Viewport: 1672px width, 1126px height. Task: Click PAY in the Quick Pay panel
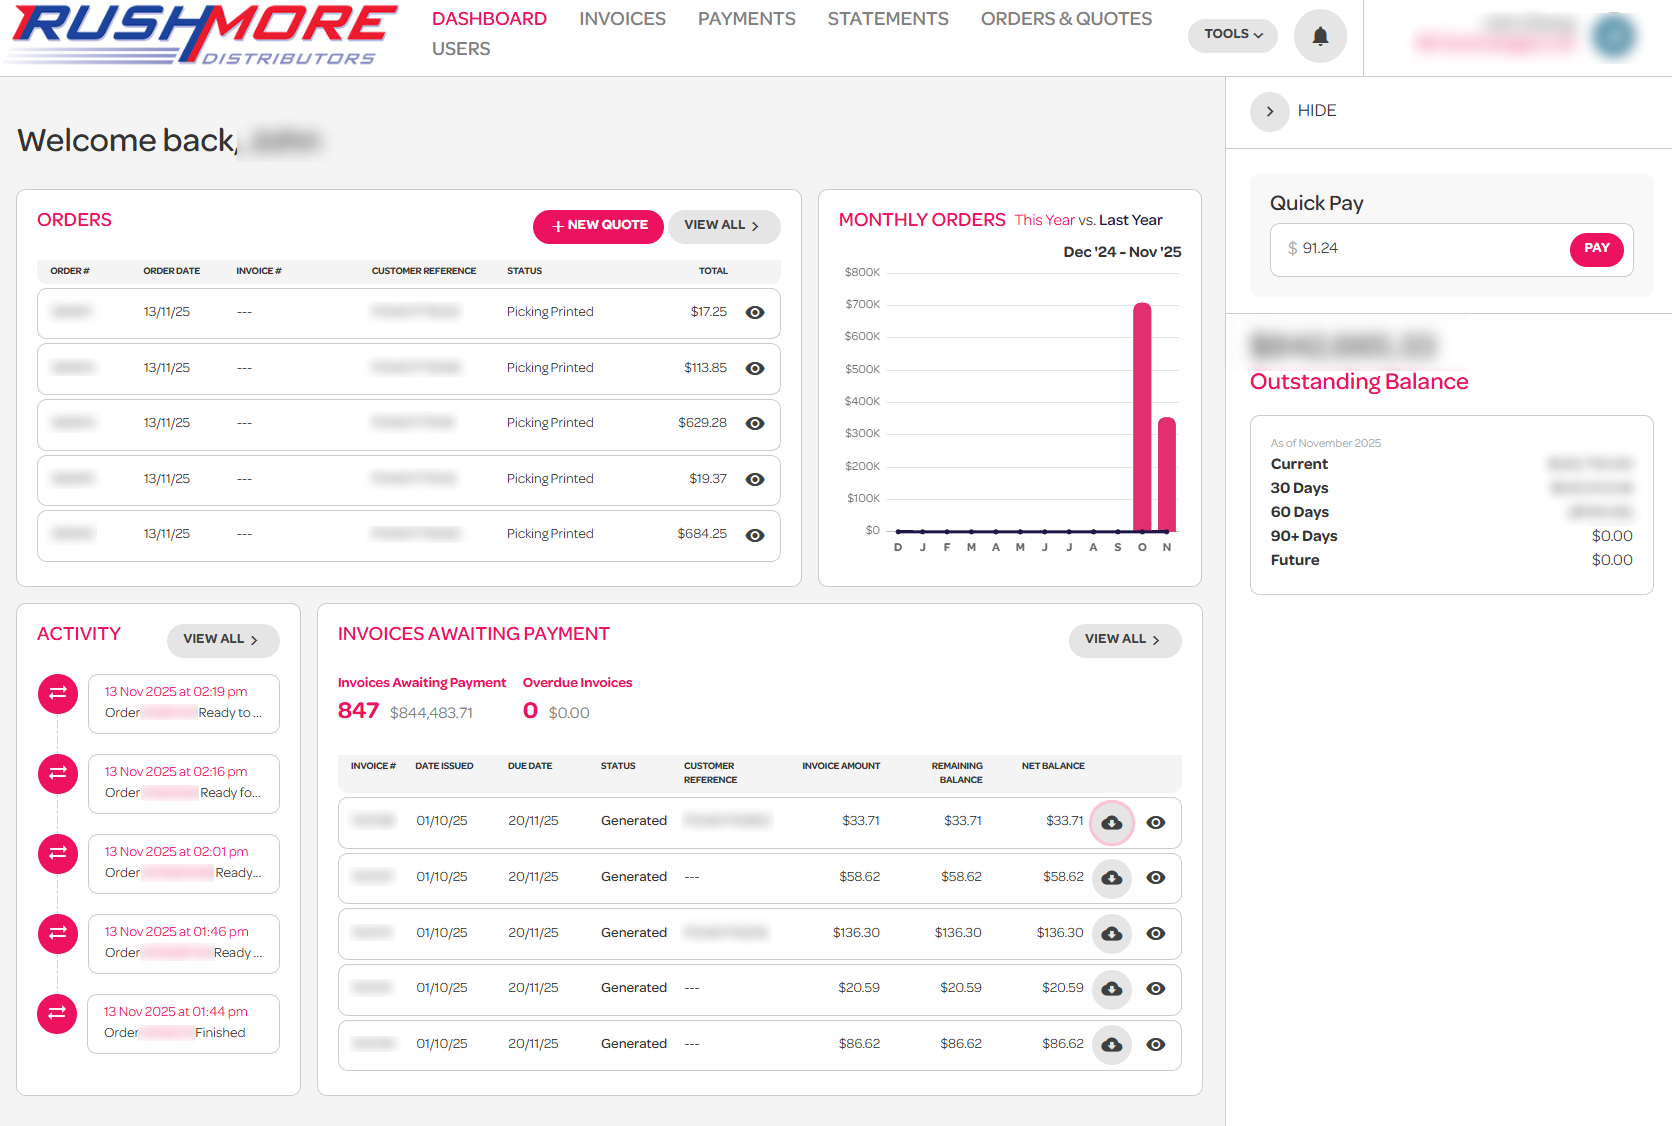pos(1596,249)
